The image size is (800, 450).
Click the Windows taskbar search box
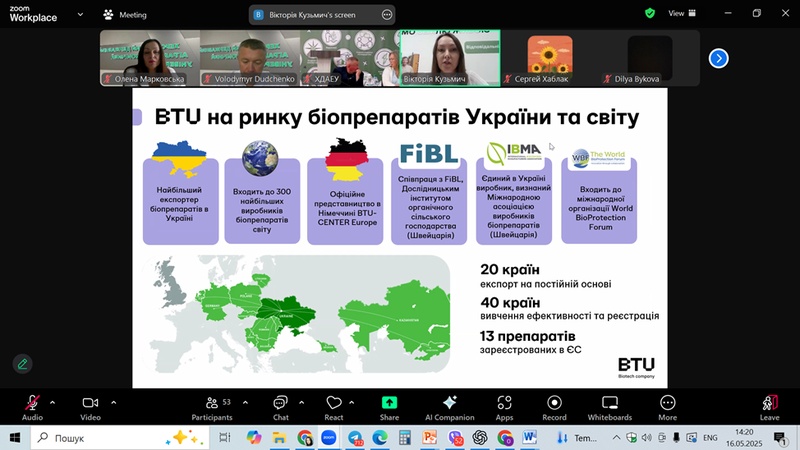pos(100,438)
